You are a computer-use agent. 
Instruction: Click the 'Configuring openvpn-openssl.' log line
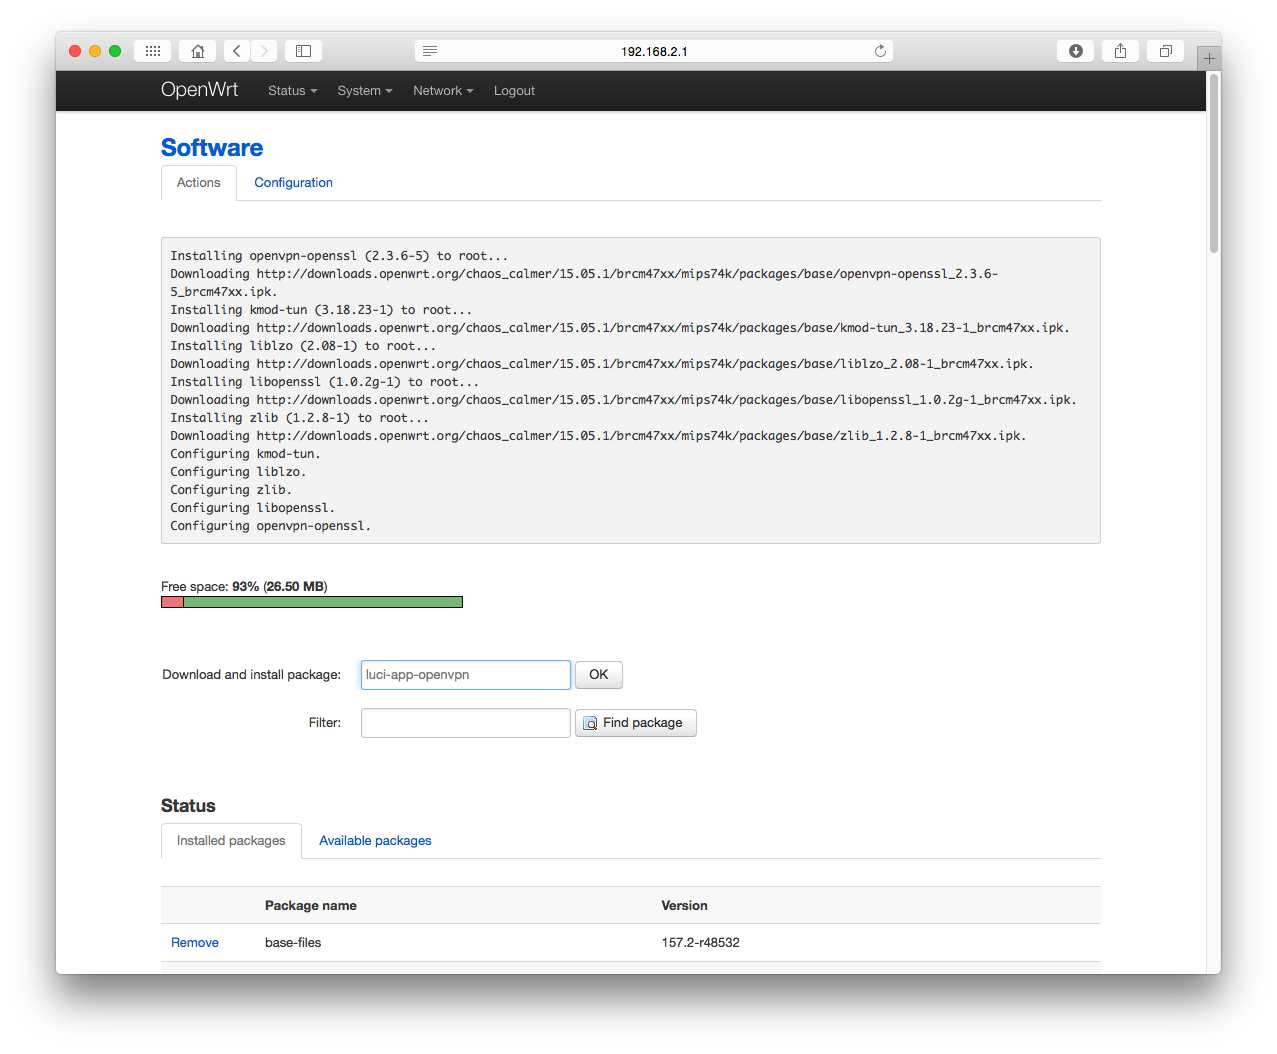(270, 526)
